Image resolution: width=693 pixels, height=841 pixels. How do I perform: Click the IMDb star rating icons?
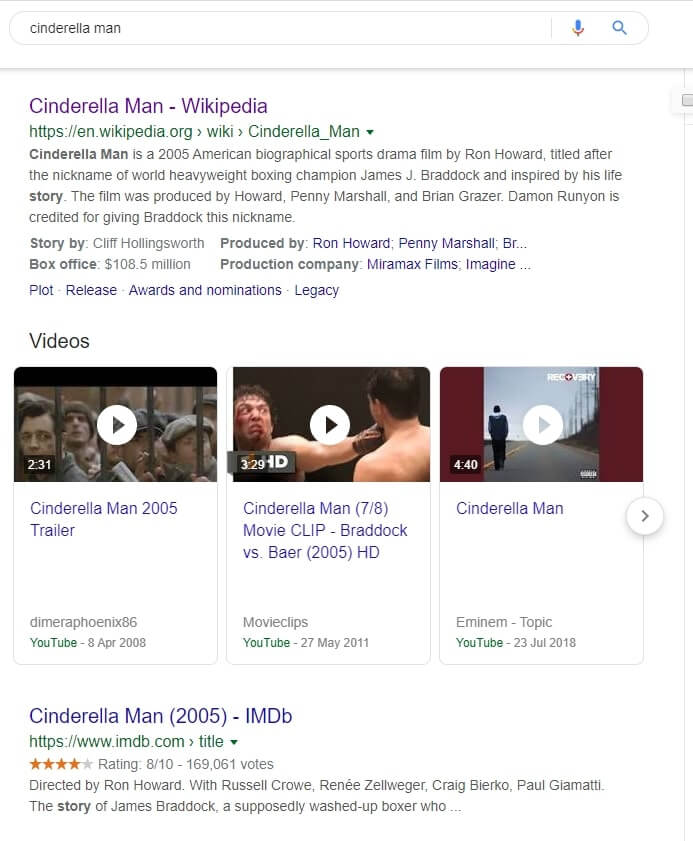click(61, 764)
